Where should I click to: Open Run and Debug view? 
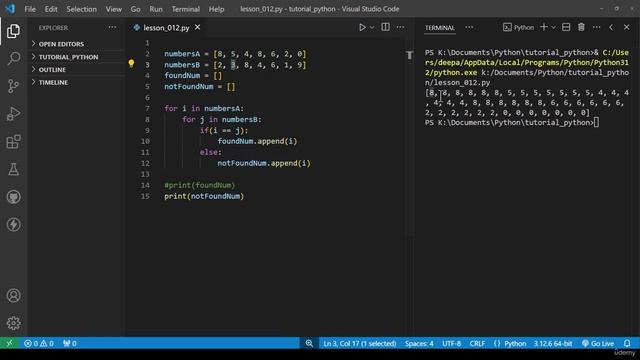point(13,114)
